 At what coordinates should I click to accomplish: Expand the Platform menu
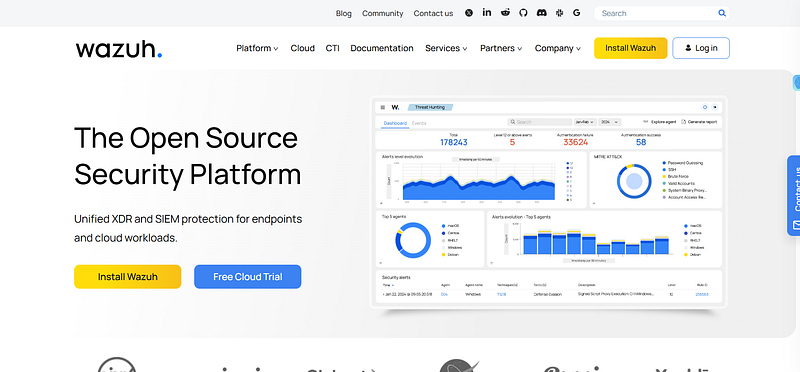(x=257, y=48)
